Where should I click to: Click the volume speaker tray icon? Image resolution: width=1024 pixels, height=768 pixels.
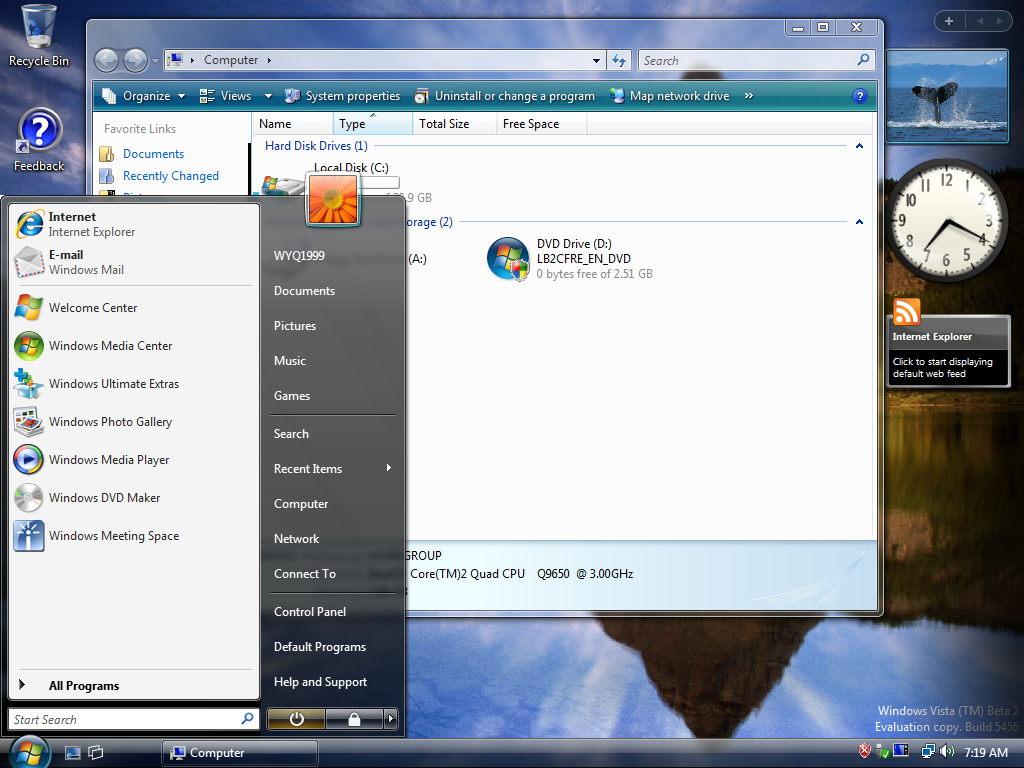[x=947, y=751]
